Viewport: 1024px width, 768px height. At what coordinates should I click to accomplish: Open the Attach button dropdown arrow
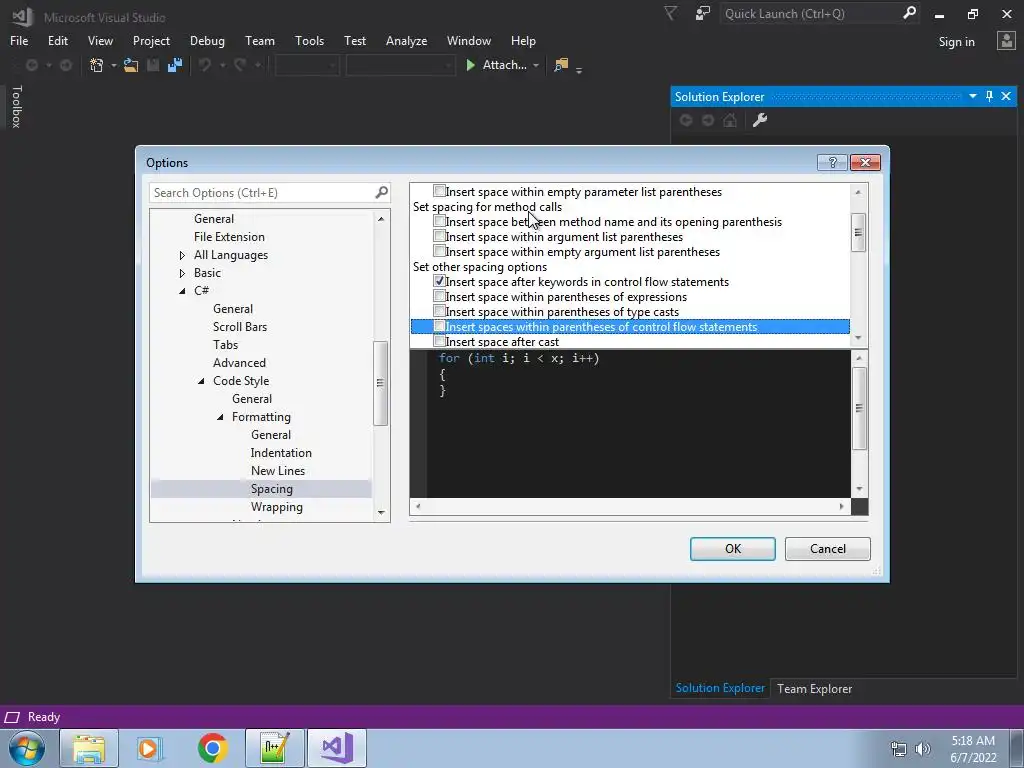pyautogui.click(x=536, y=65)
